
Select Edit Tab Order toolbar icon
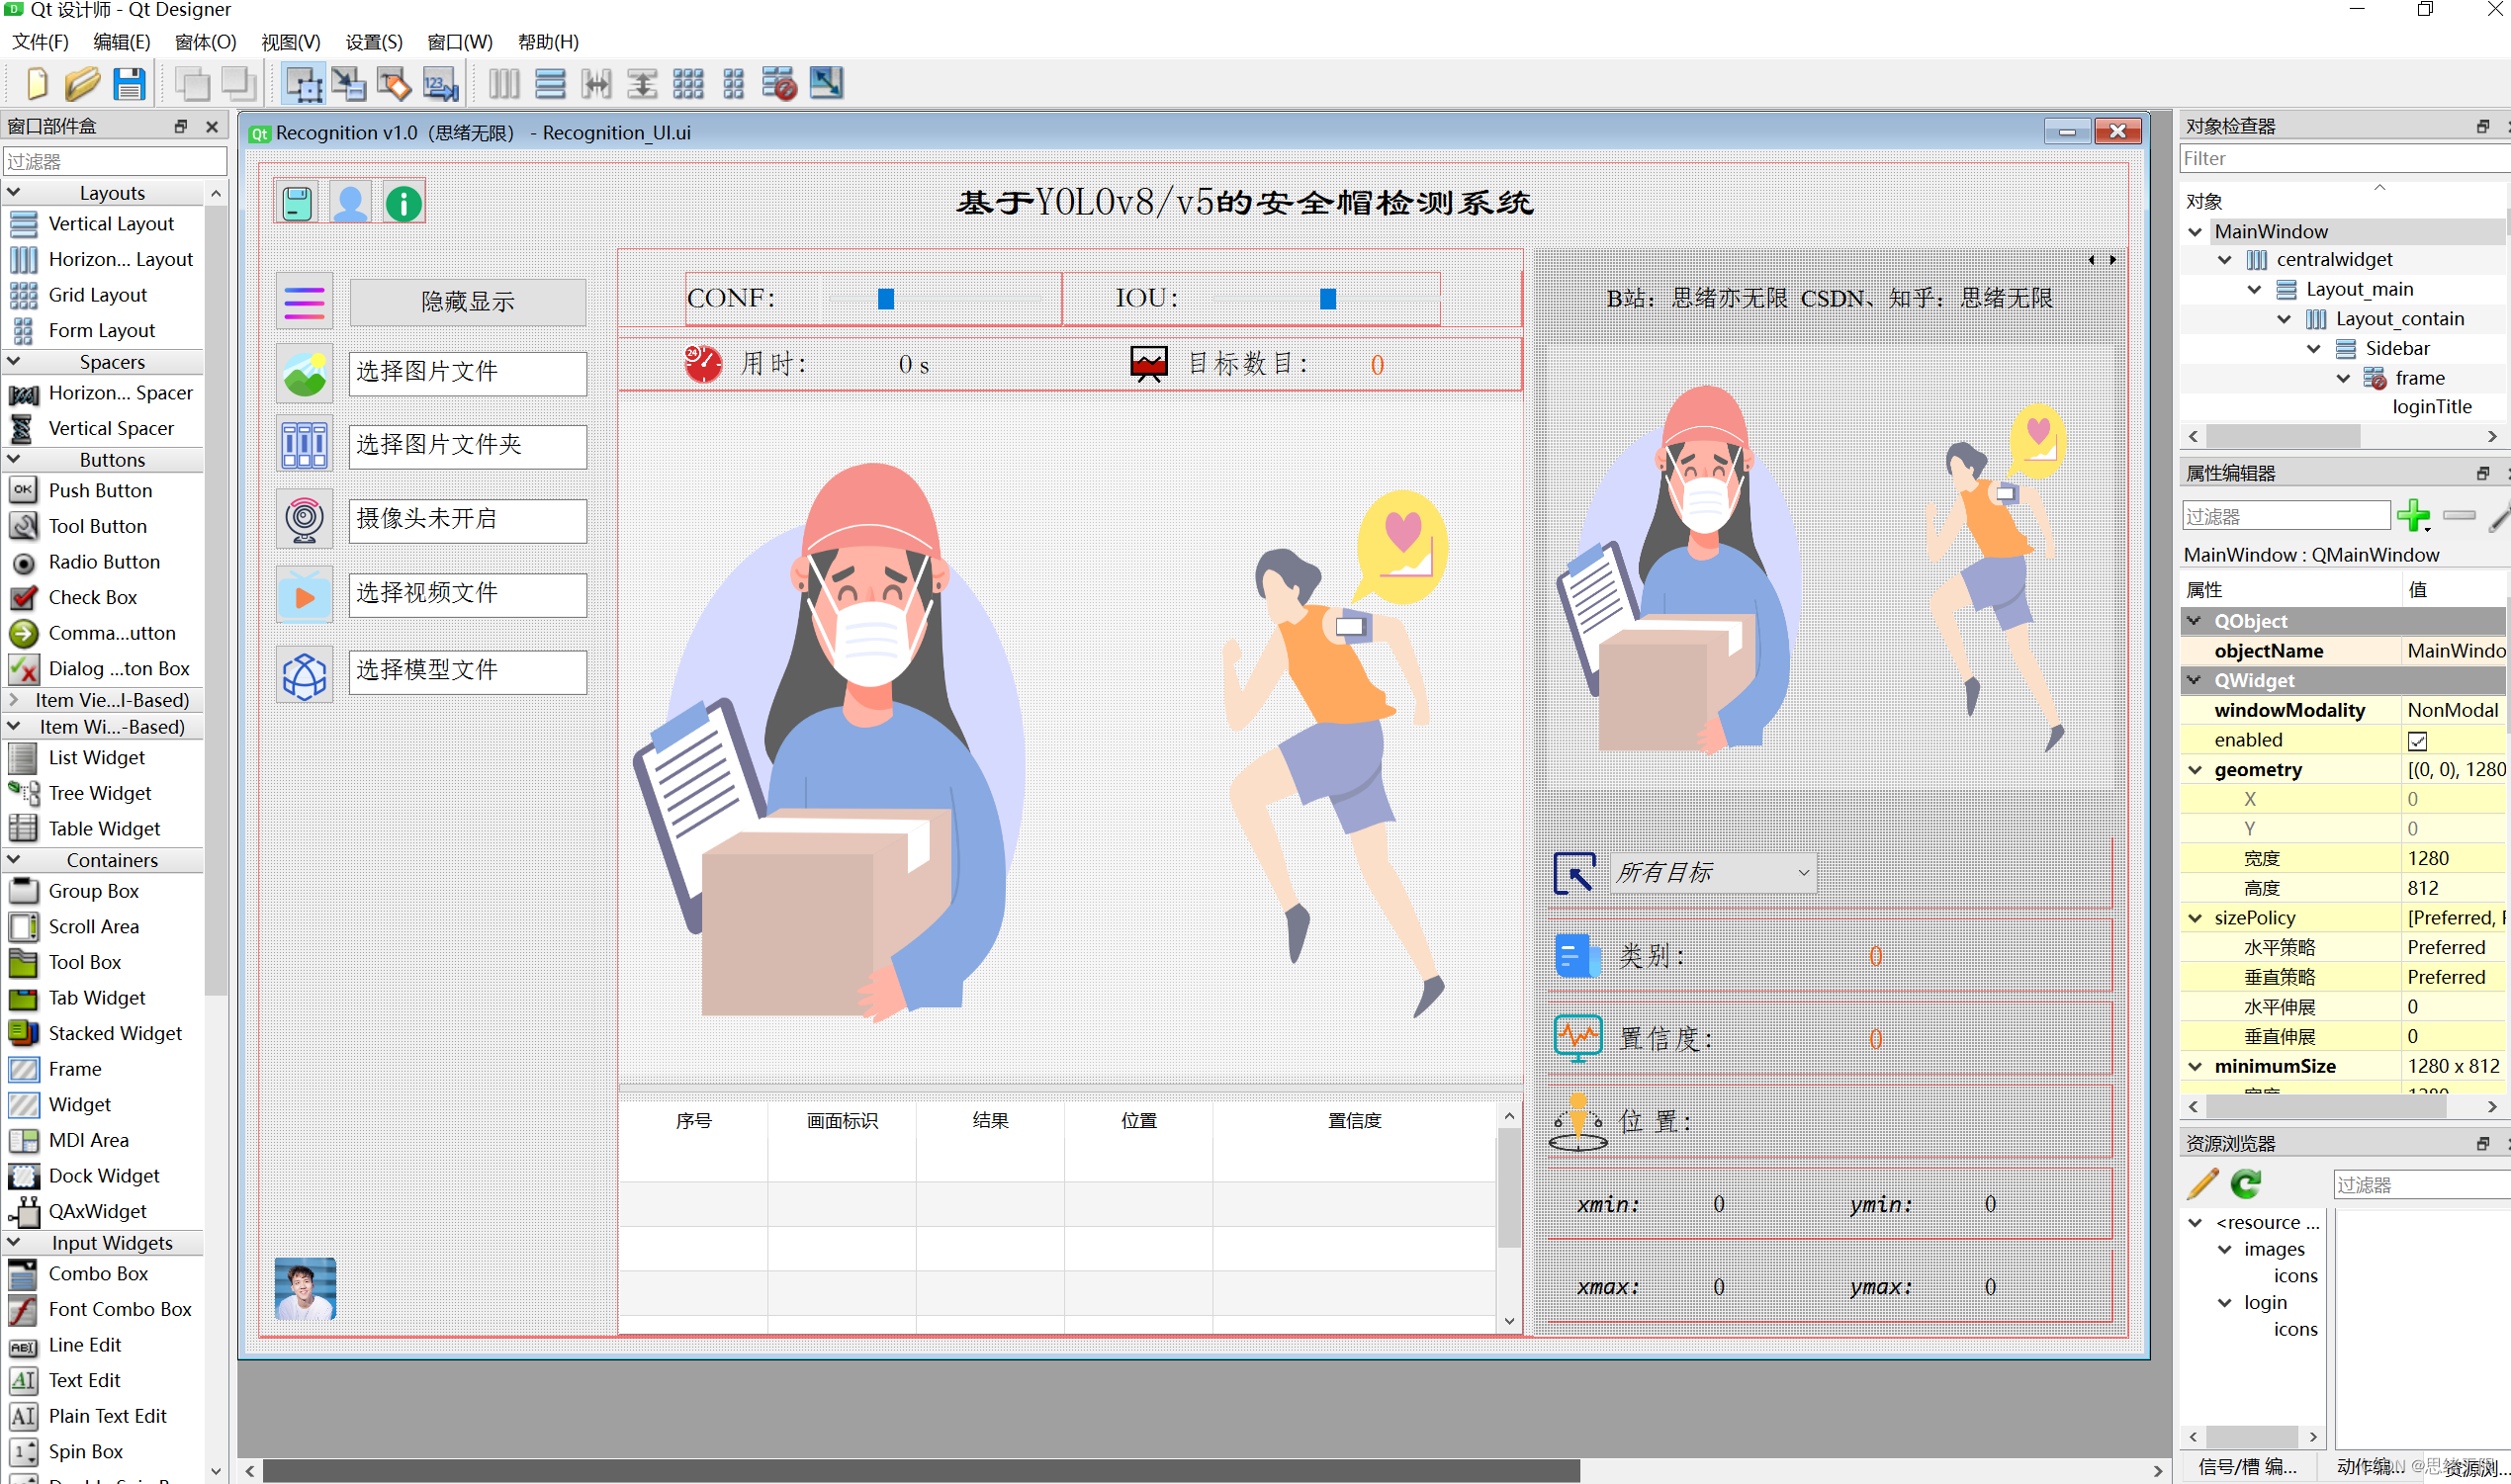click(440, 84)
